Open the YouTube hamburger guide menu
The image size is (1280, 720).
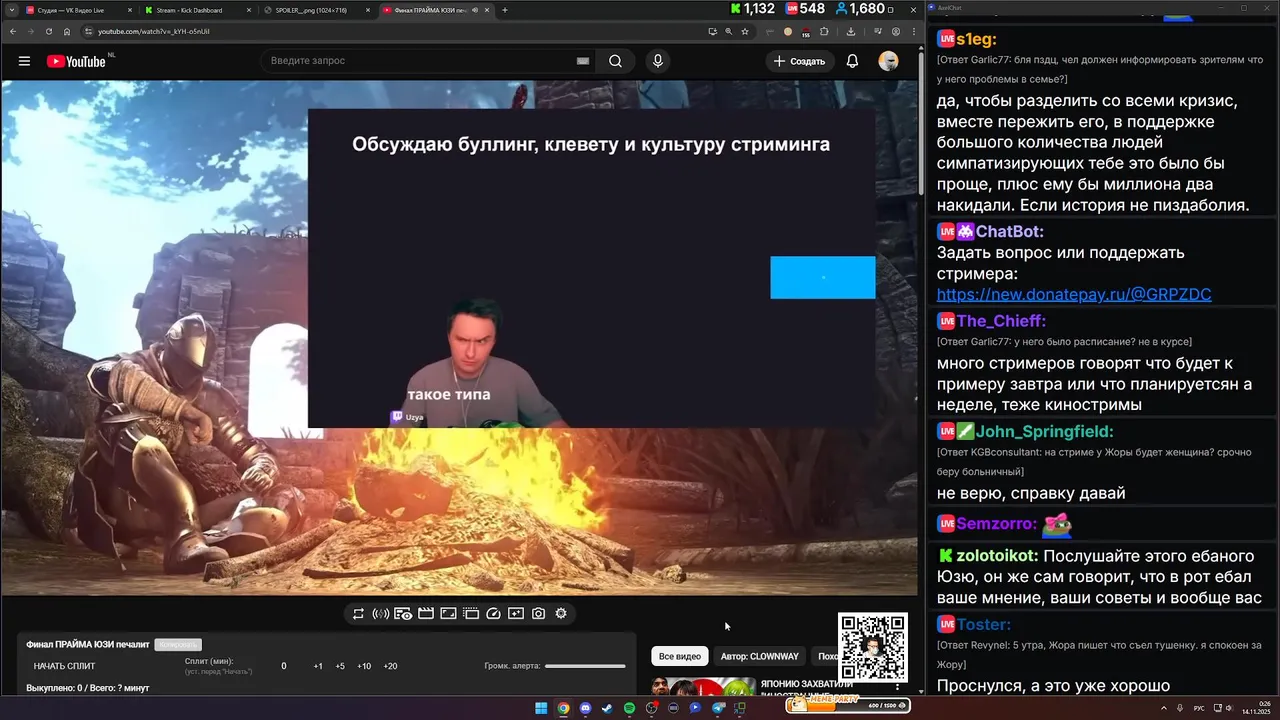pyautogui.click(x=24, y=61)
